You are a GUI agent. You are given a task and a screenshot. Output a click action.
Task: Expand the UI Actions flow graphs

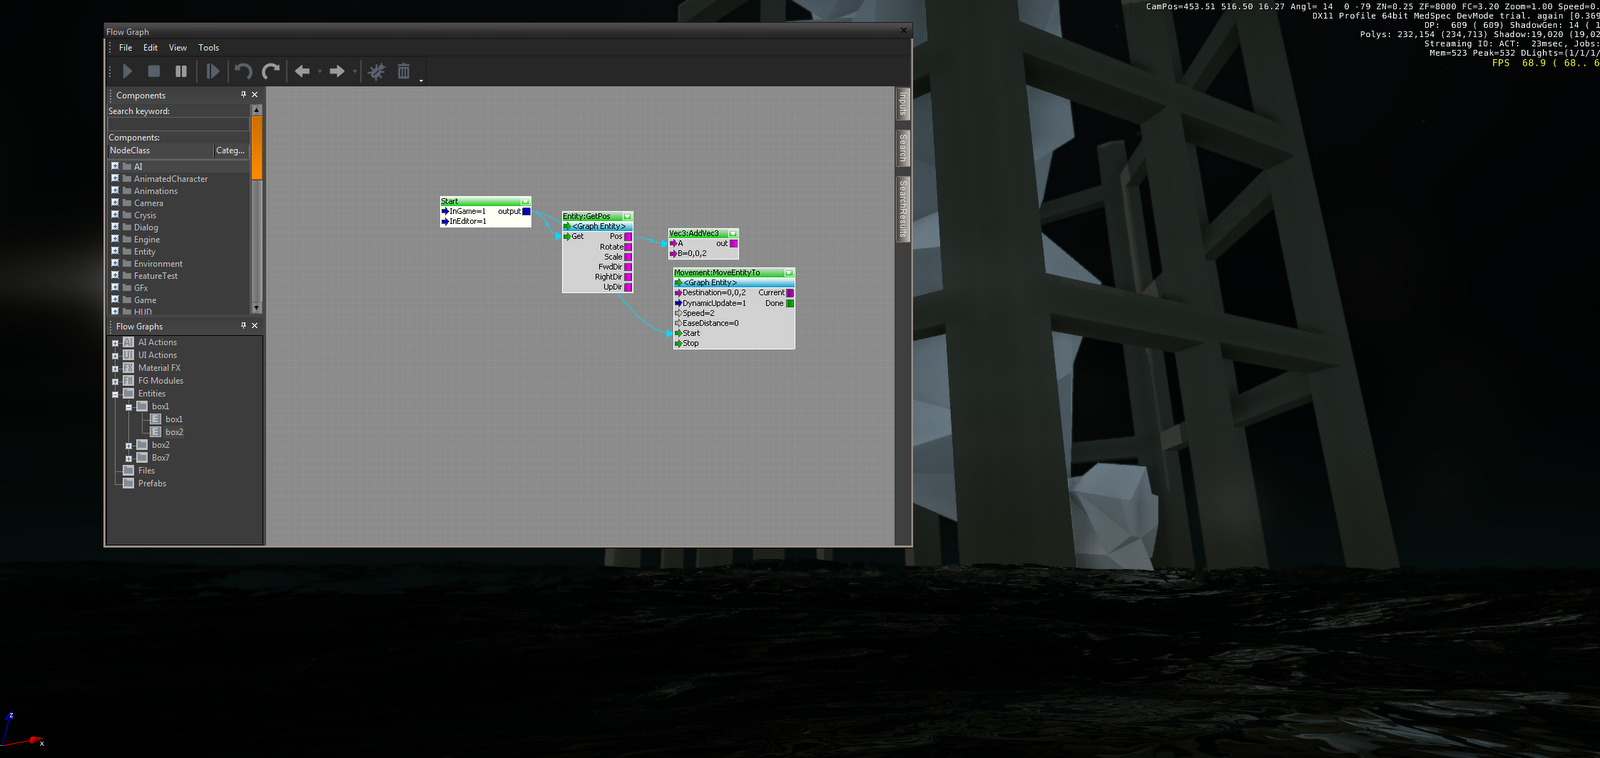pos(115,356)
